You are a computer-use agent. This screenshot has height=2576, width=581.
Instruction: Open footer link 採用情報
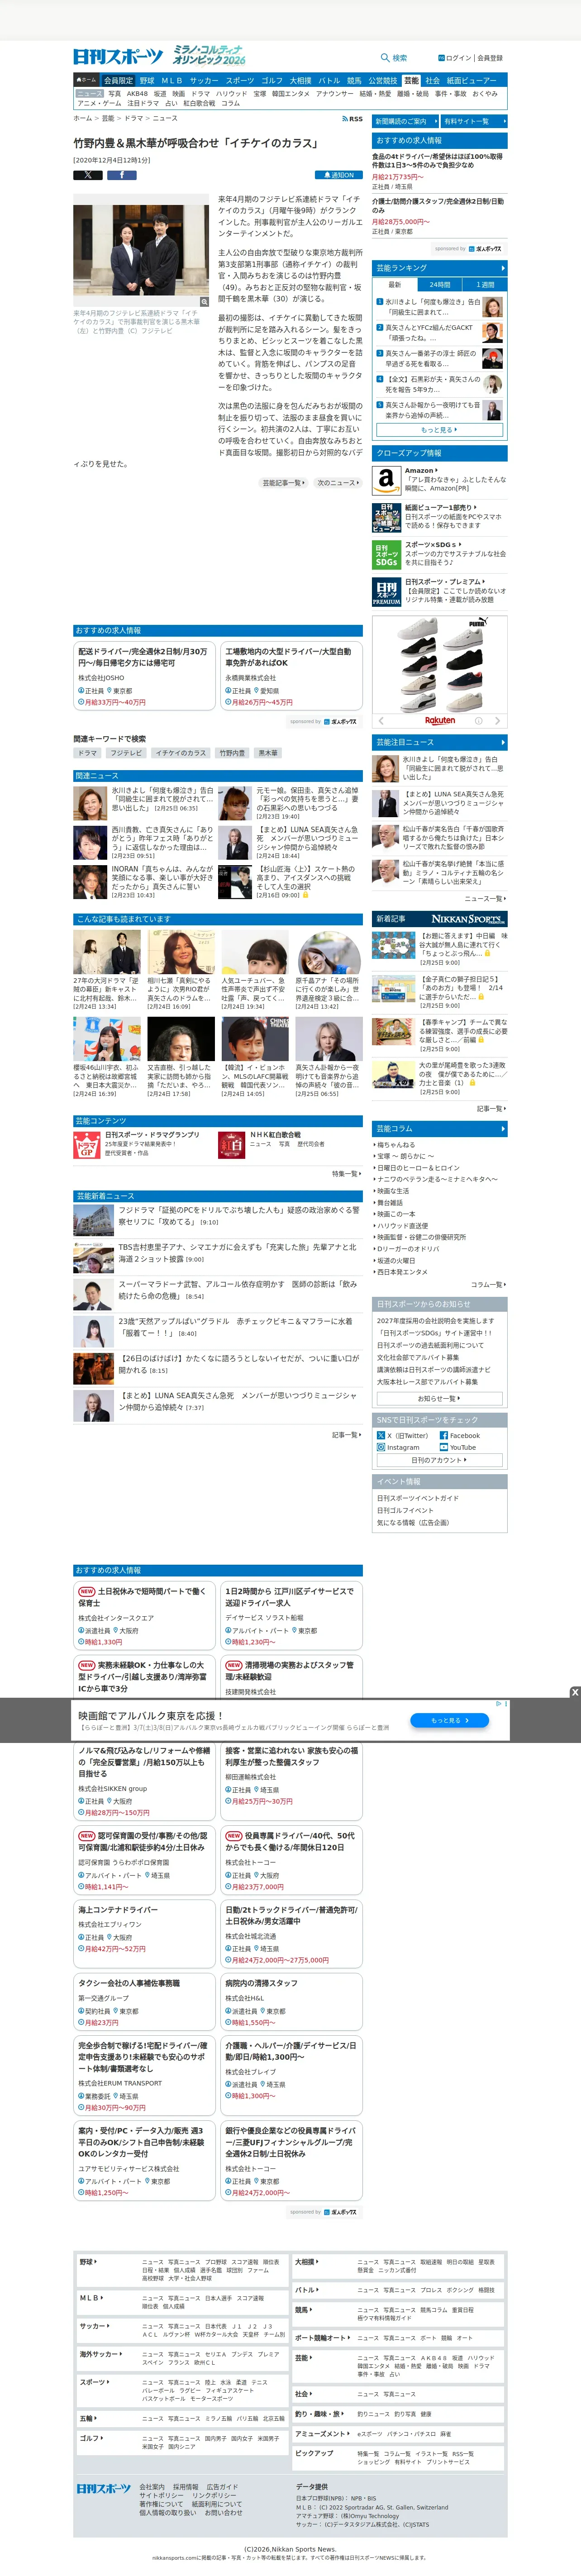click(x=186, y=2487)
